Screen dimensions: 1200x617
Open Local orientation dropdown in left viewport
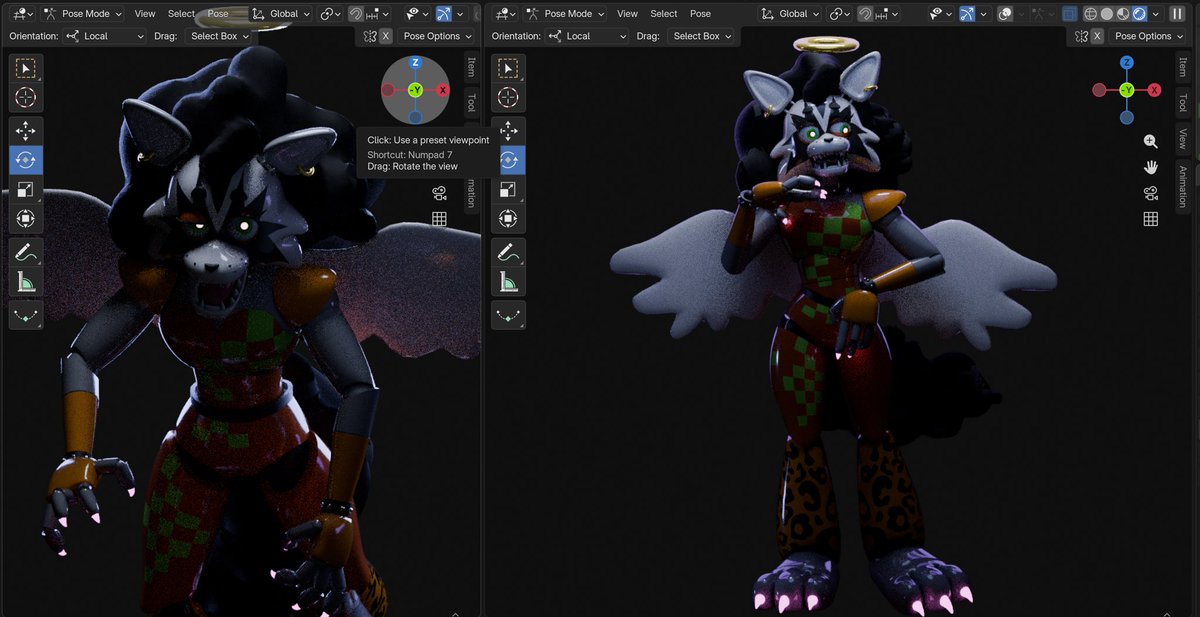tap(104, 36)
